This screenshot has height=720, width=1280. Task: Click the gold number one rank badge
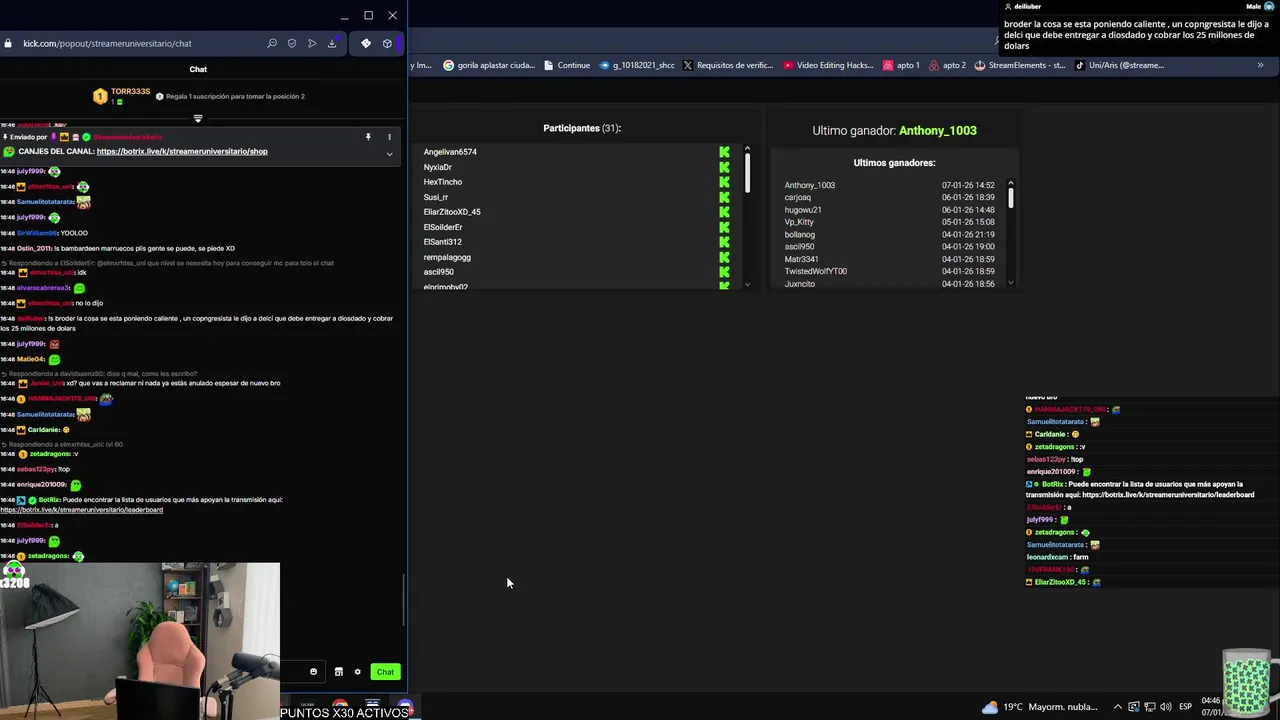[x=100, y=96]
